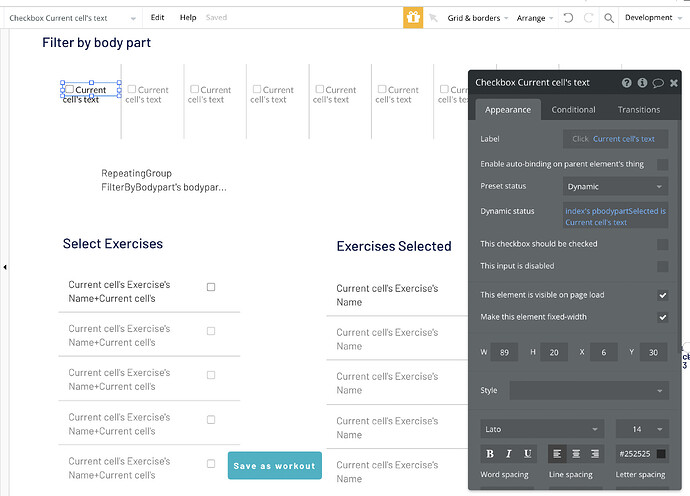Click the font color swatch
This screenshot has width=690, height=496.
pyautogui.click(x=661, y=454)
